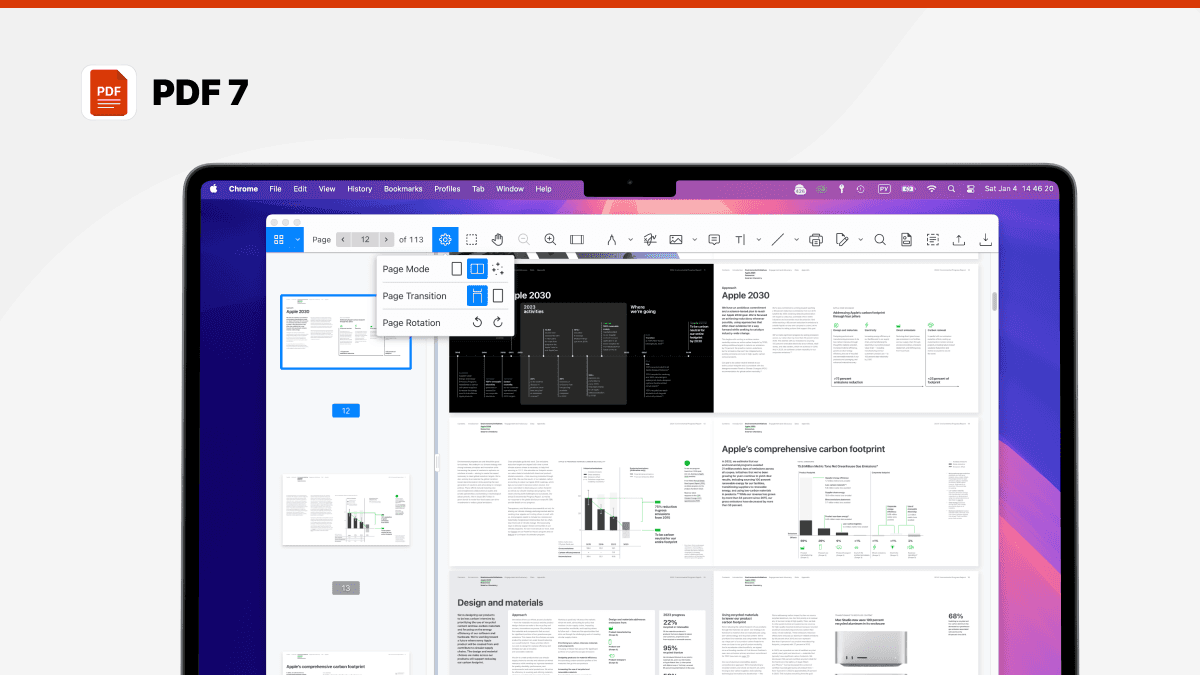Set Page Mode to automatic sparkle option
The image size is (1200, 675).
tap(498, 269)
